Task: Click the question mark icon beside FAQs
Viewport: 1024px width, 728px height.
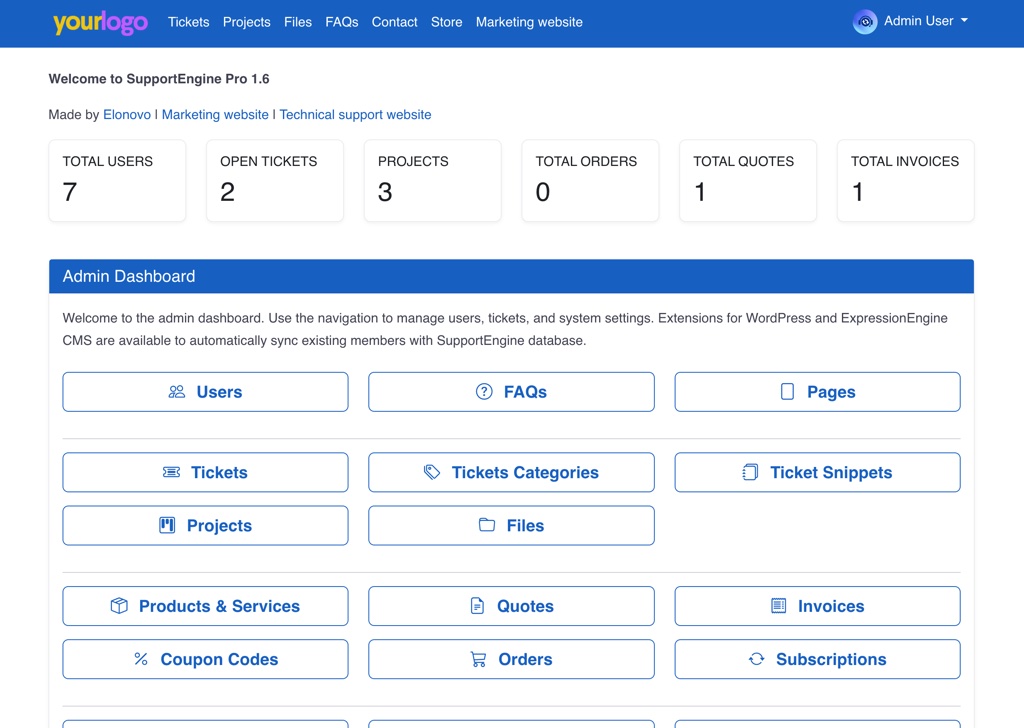Action: click(484, 392)
